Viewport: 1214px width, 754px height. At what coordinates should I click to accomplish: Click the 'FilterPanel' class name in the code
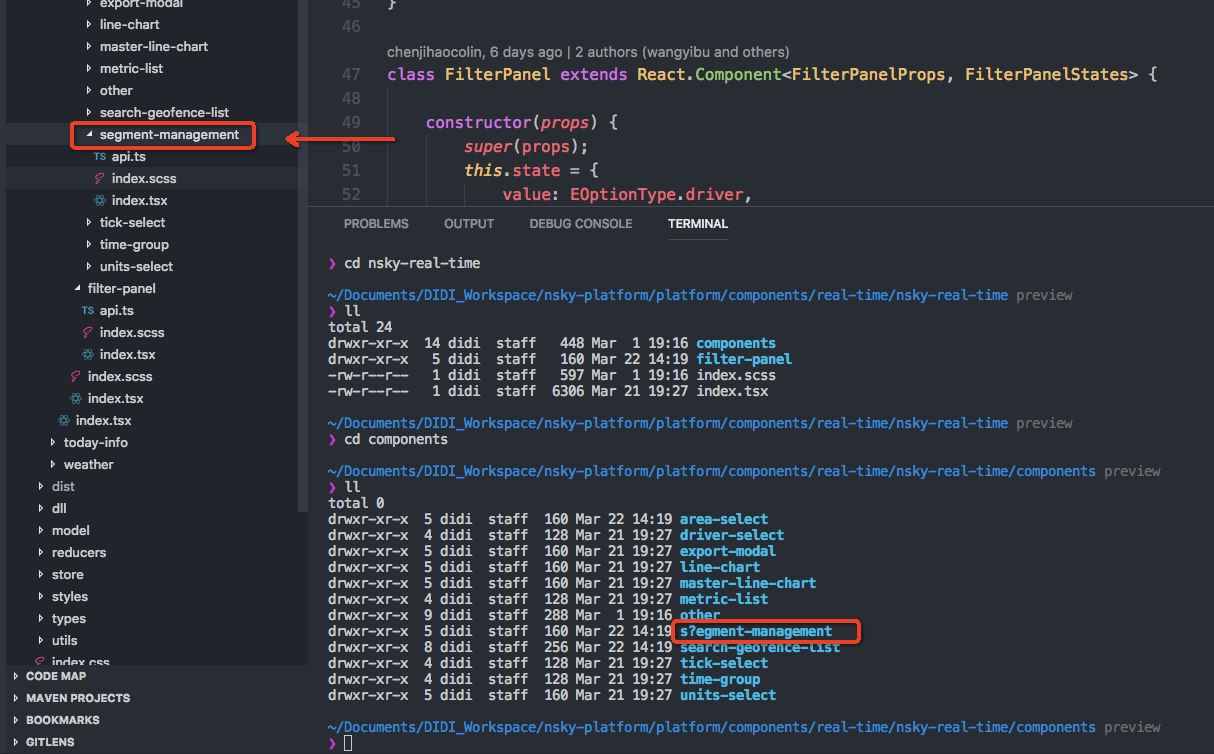click(x=498, y=75)
